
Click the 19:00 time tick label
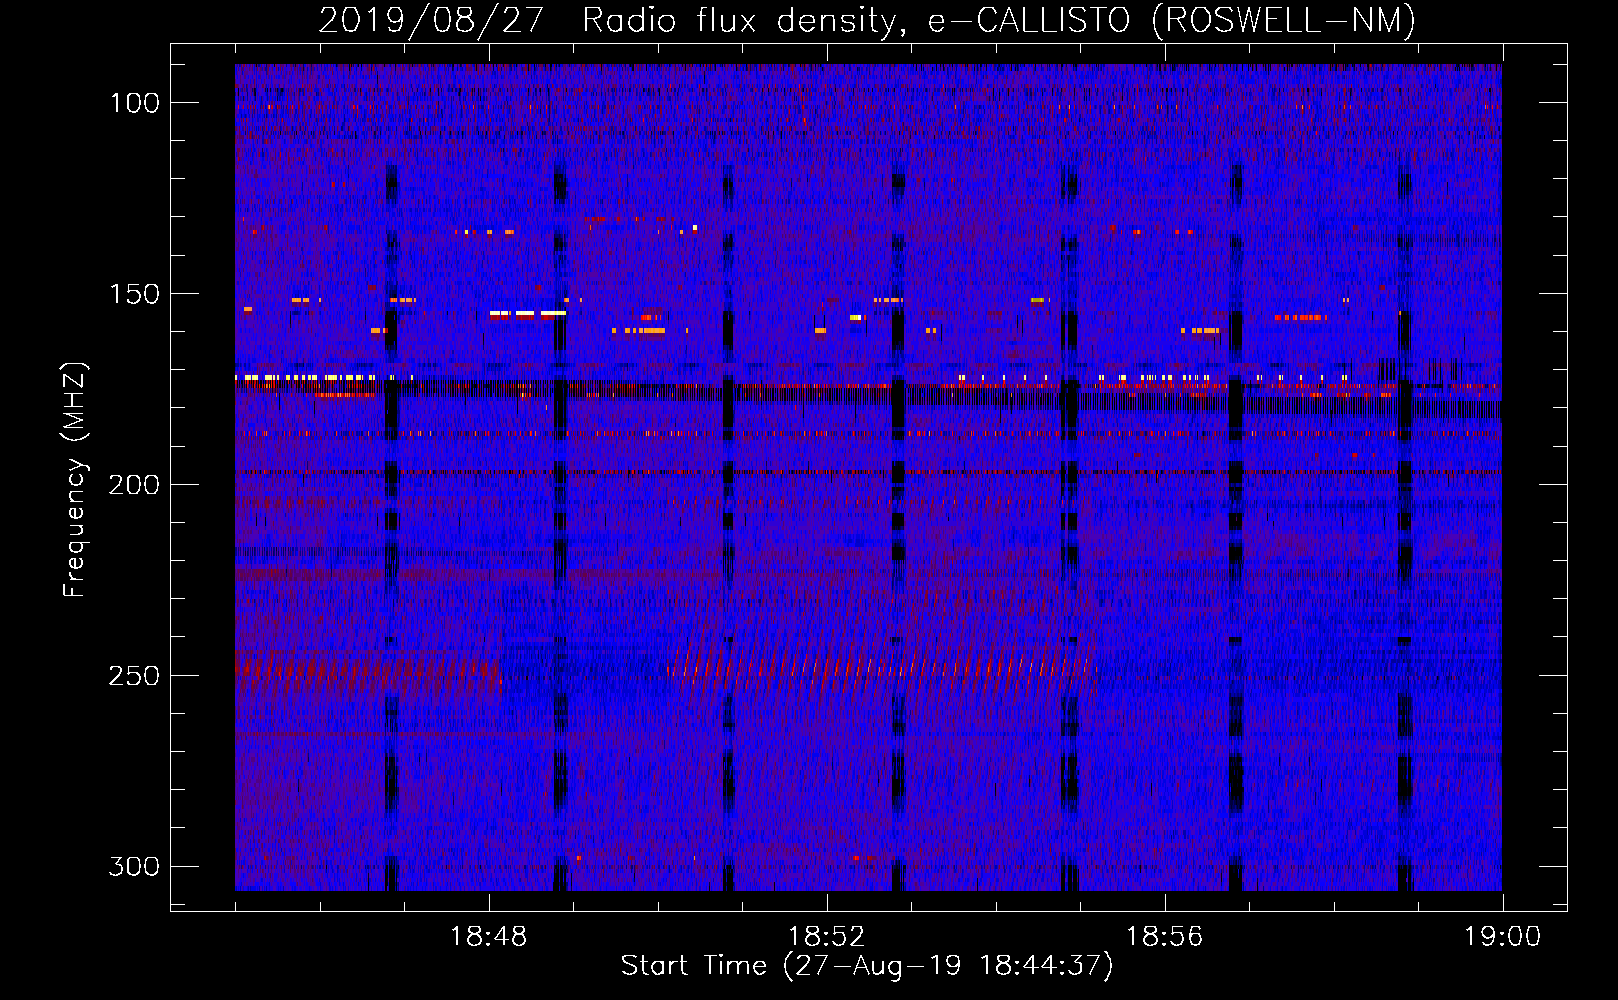click(1503, 937)
